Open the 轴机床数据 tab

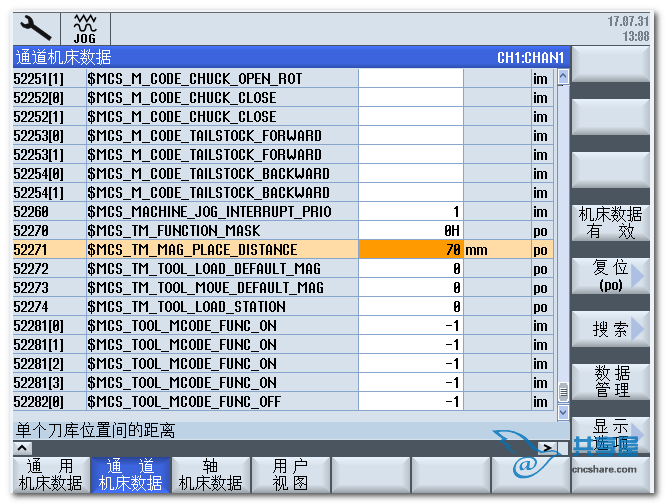pos(210,475)
